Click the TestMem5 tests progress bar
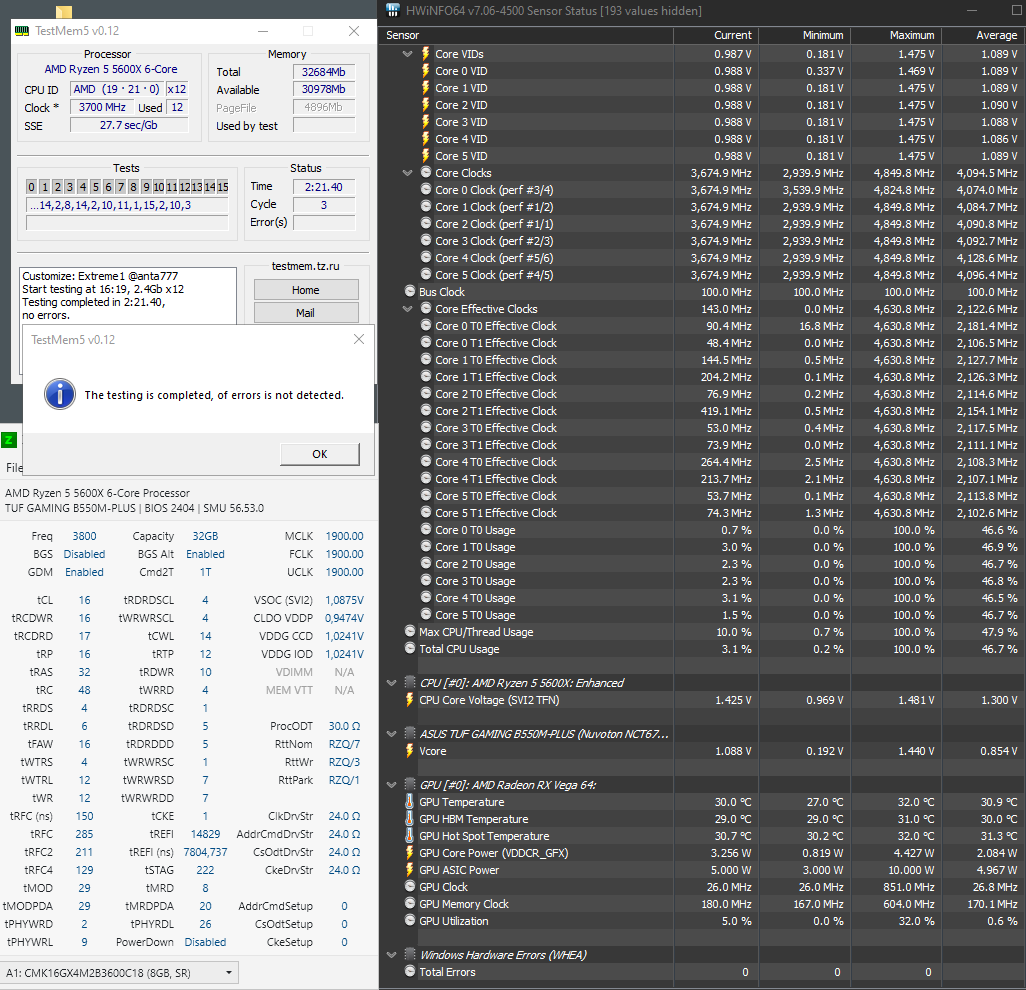 (127, 223)
